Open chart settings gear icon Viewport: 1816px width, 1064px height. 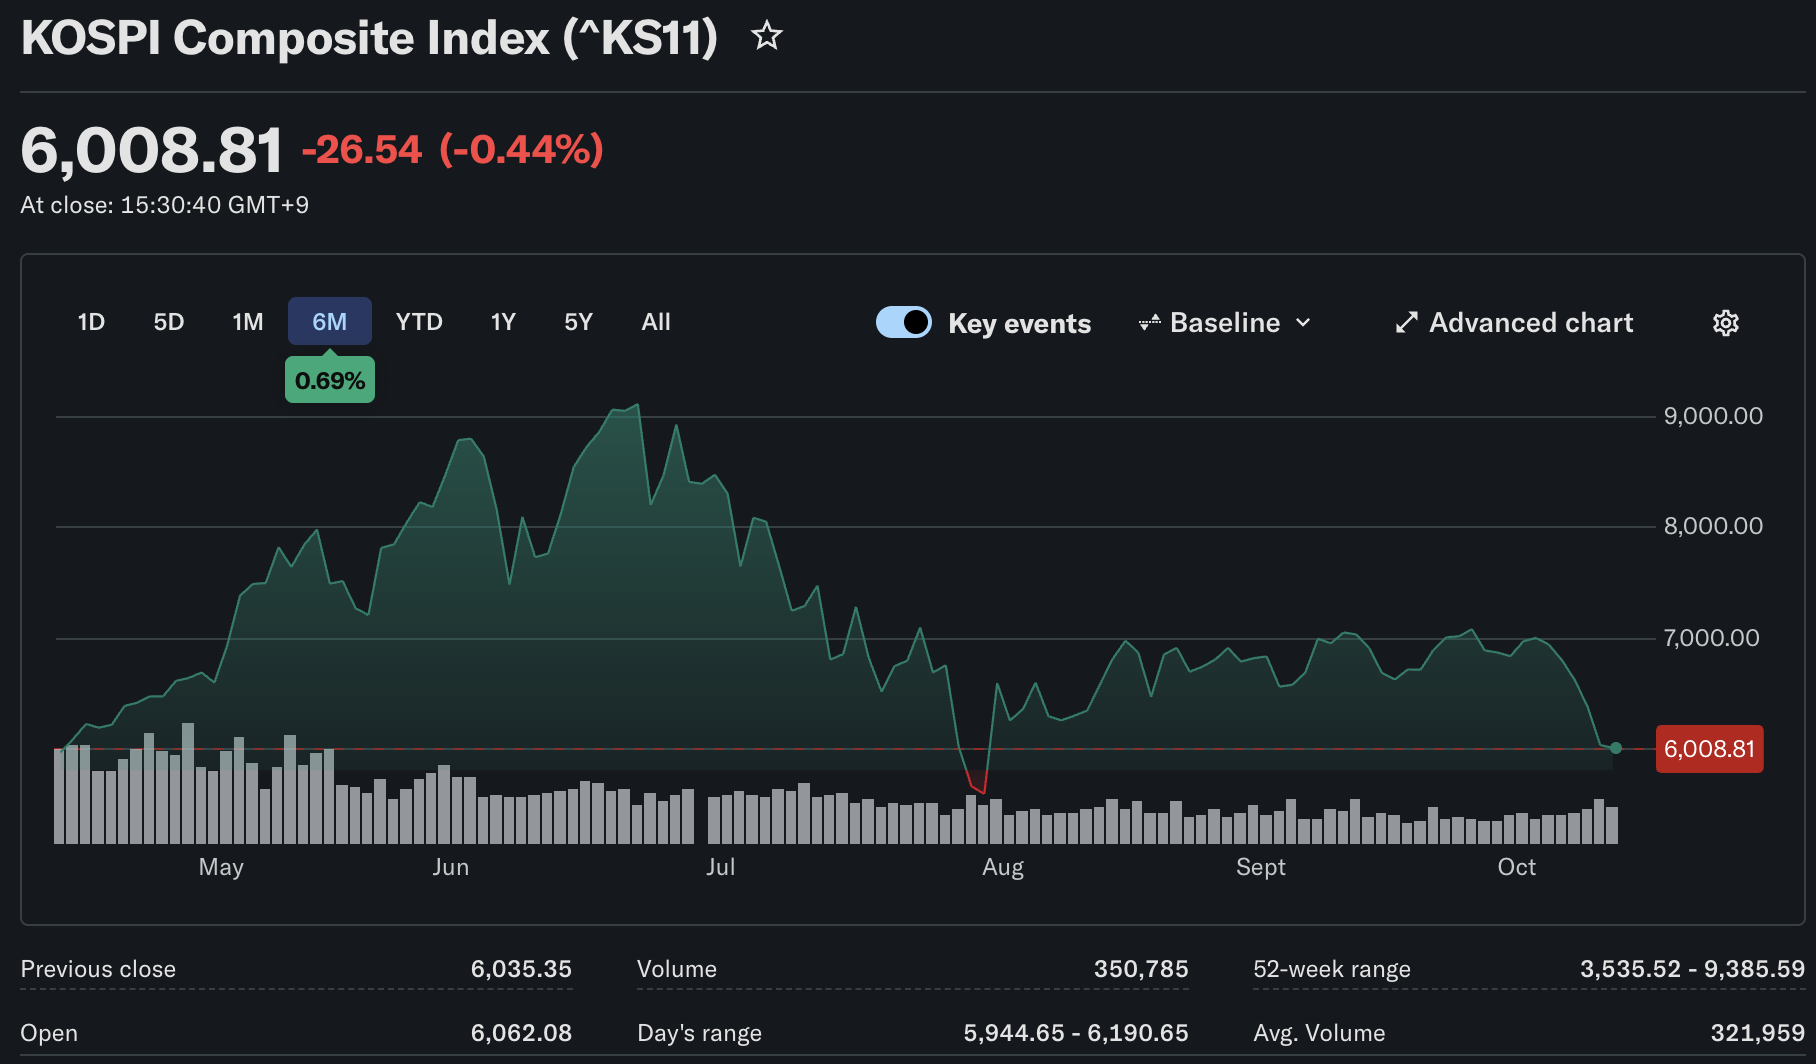pos(1726,323)
